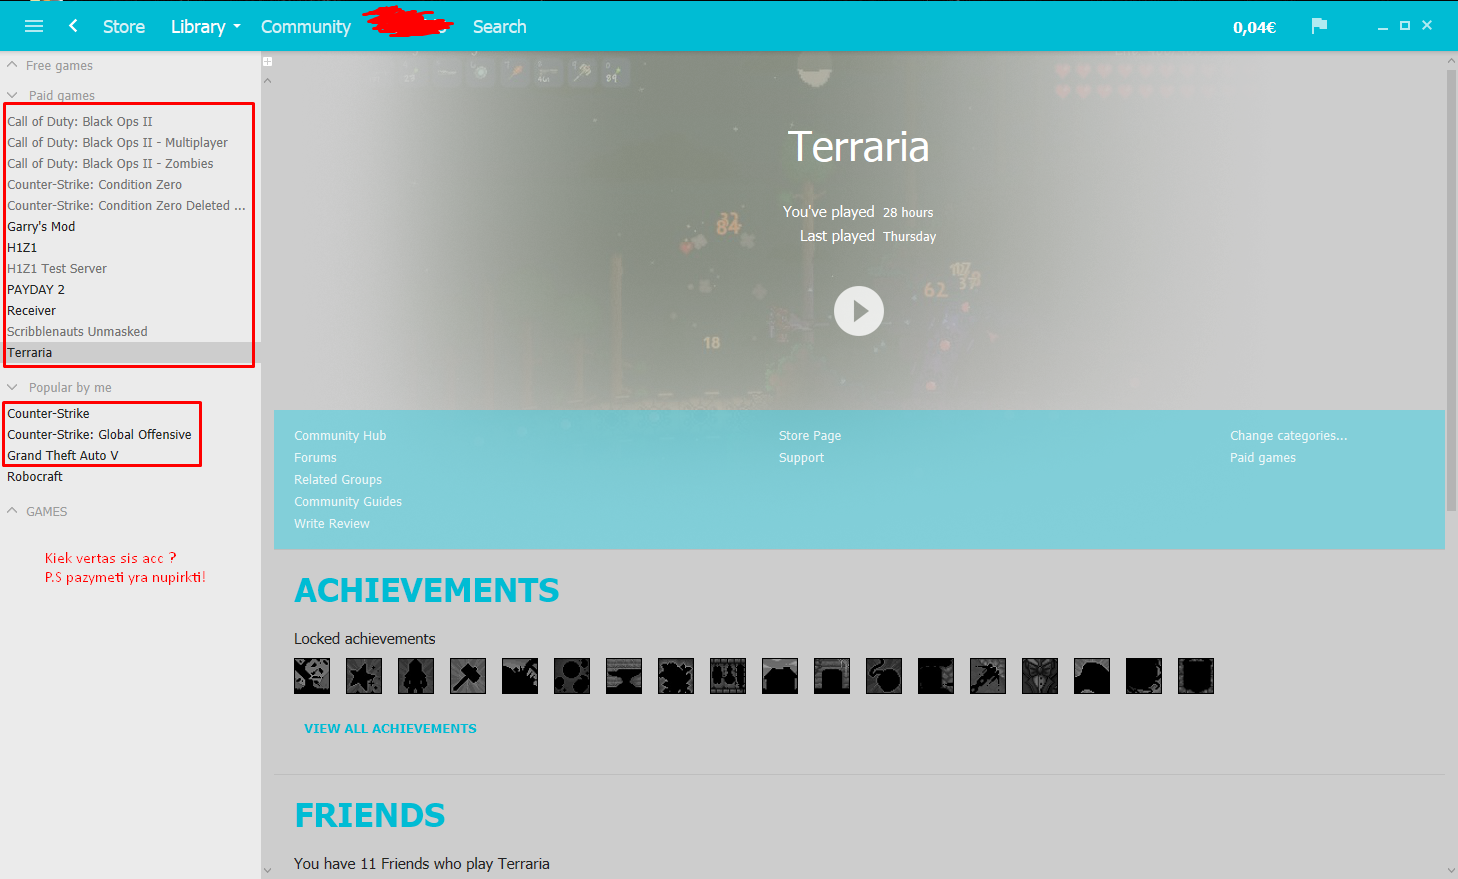Open the Community Hub link
This screenshot has width=1458, height=879.
tap(340, 436)
